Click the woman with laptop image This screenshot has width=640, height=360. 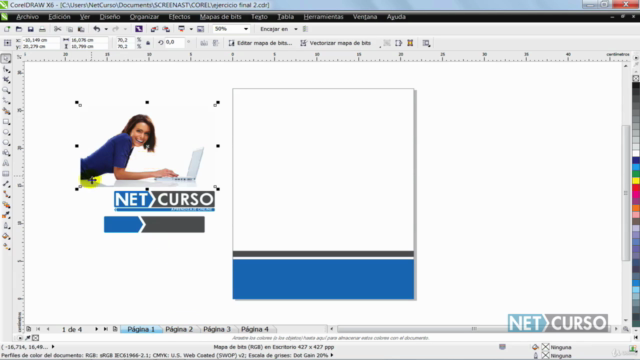pos(147,146)
